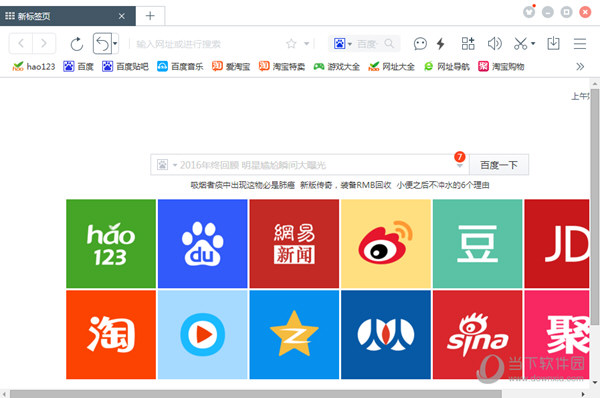The width and height of the screenshot is (600, 398).
Task: Mute sound with the speaker icon
Action: point(494,44)
